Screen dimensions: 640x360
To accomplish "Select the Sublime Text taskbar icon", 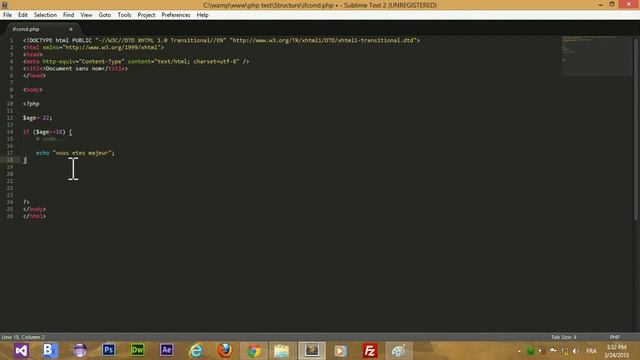I will [x=312, y=351].
